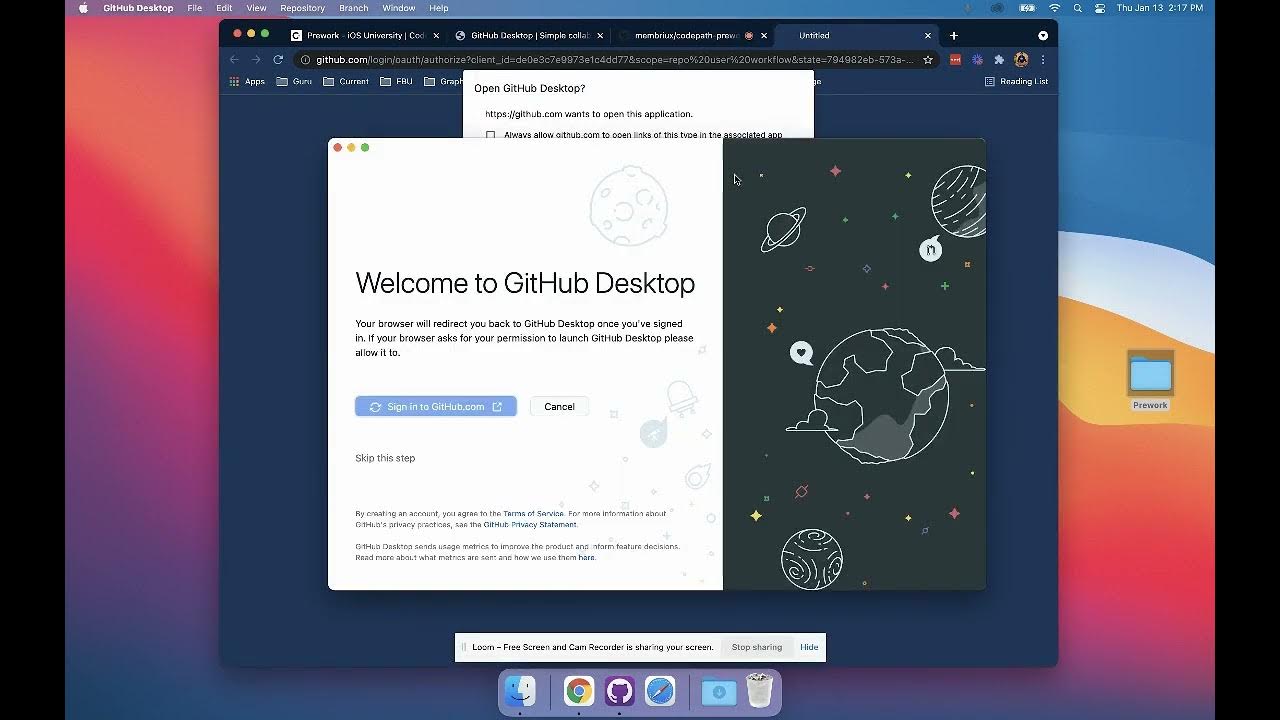The height and width of the screenshot is (720, 1280).
Task: Click the Skip this step link
Action: (385, 458)
